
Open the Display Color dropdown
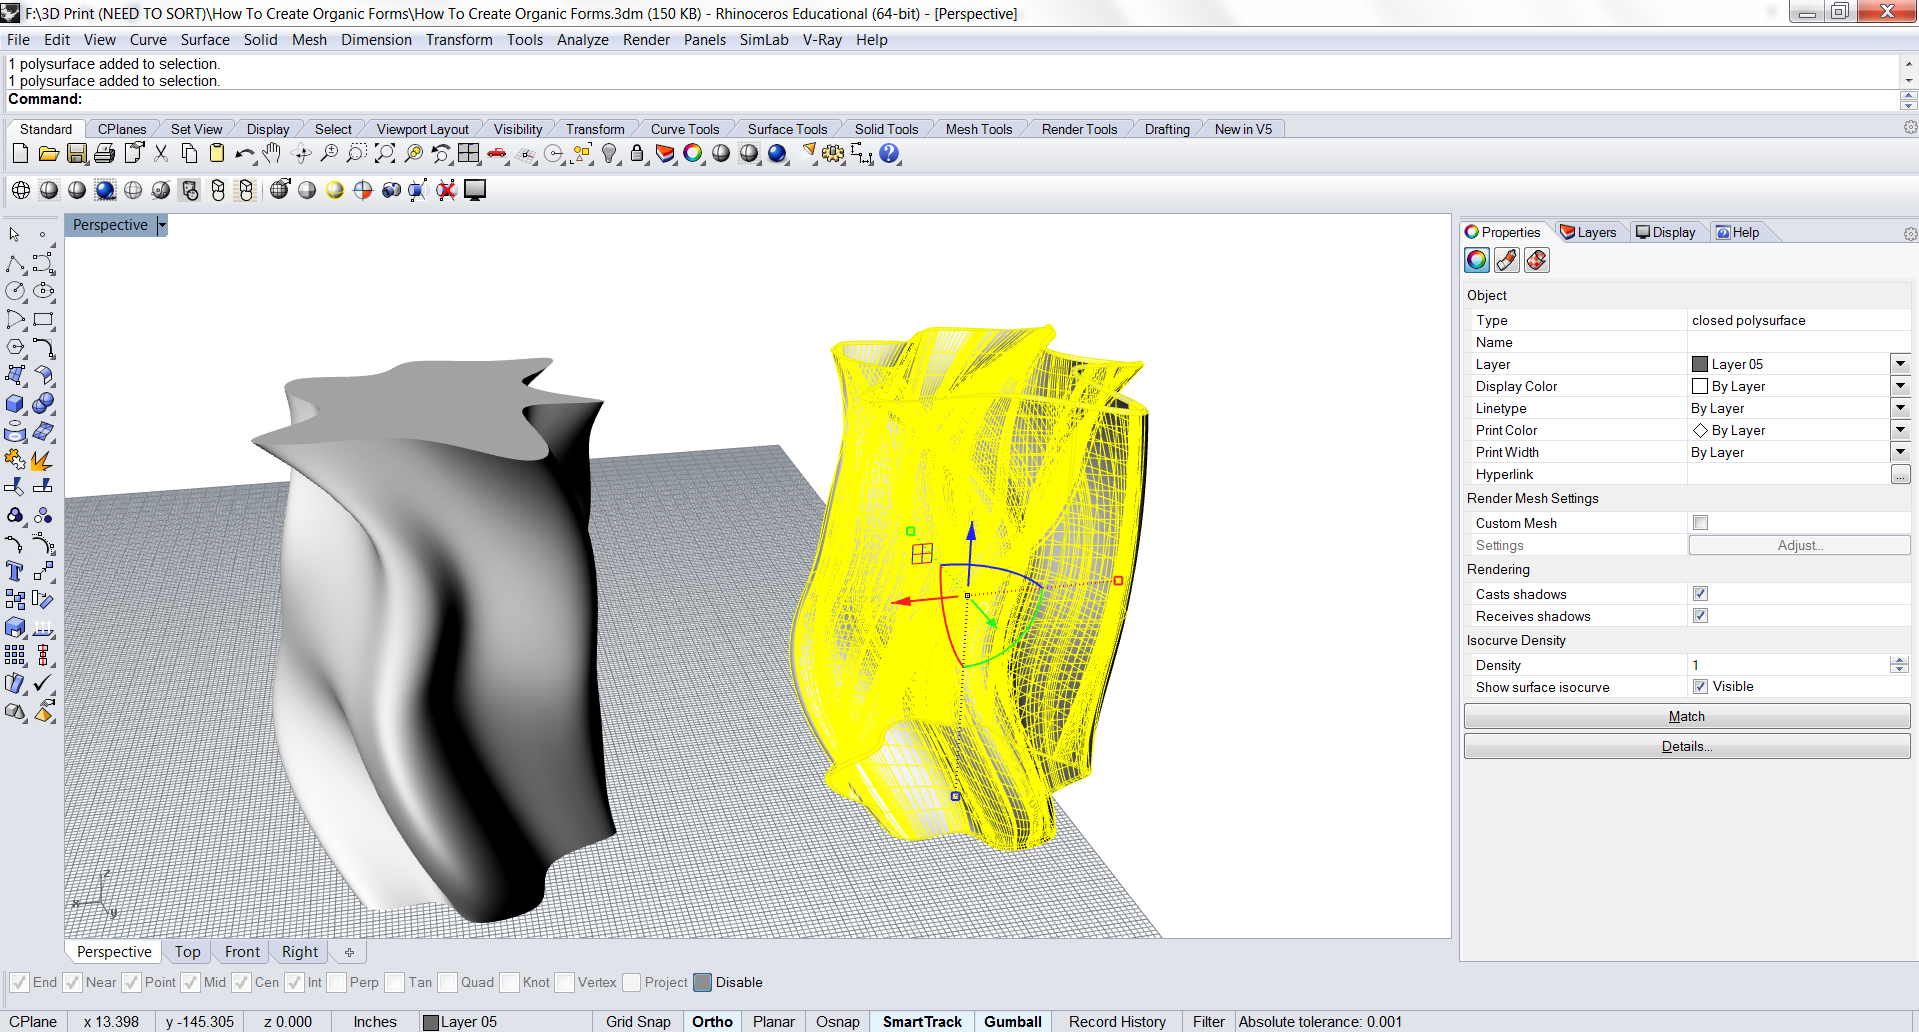click(x=1900, y=386)
